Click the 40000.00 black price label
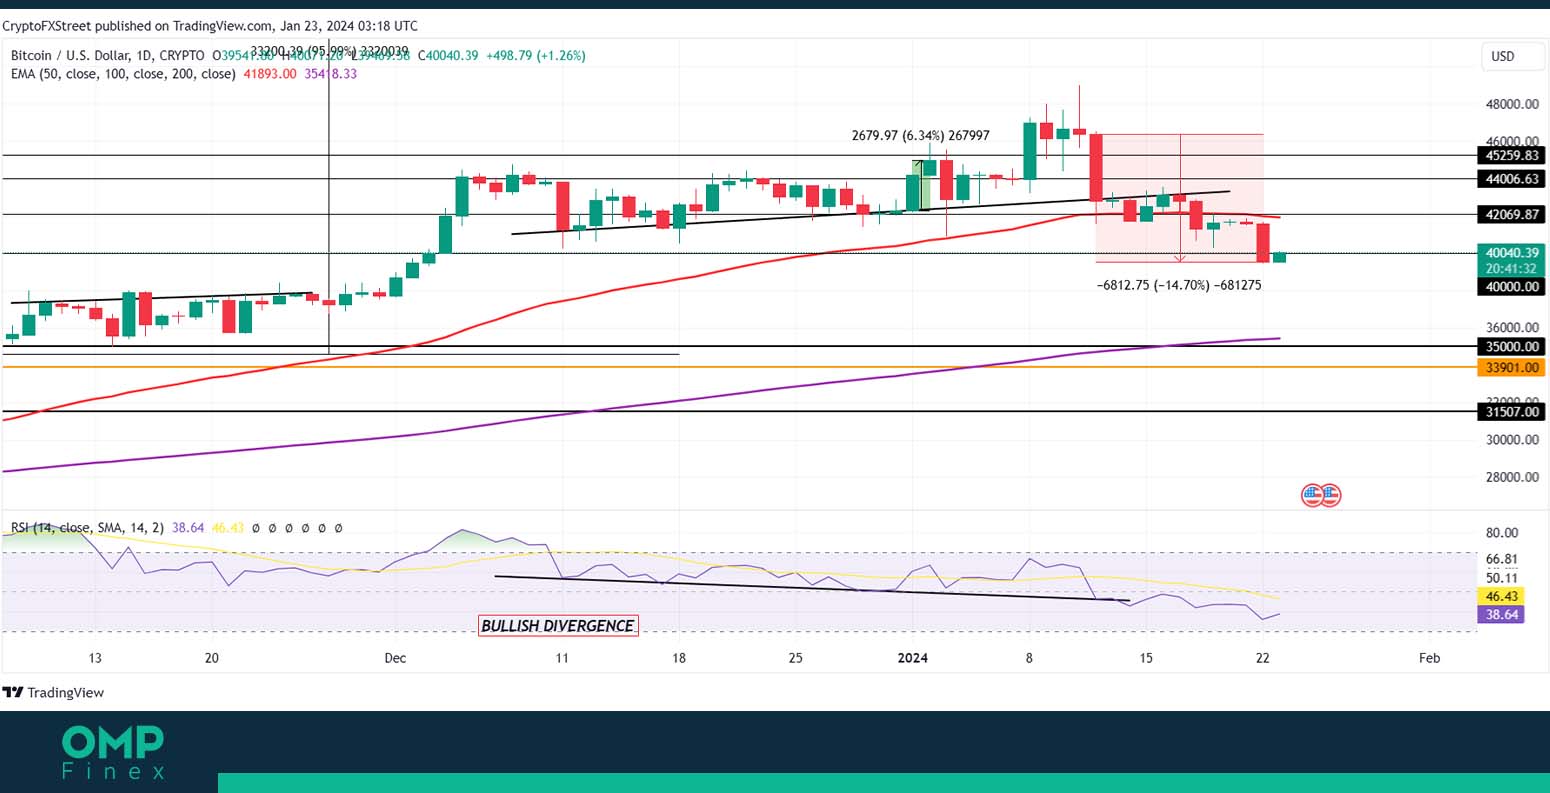 click(x=1510, y=286)
